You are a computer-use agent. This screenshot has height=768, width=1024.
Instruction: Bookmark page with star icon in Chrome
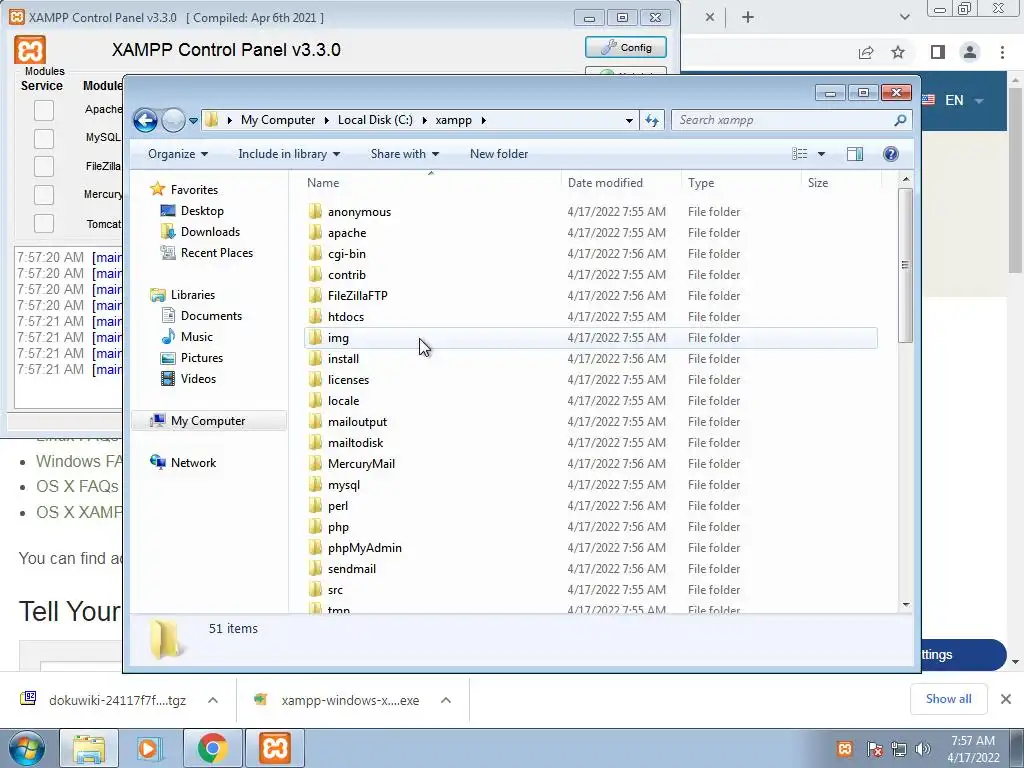coord(898,52)
